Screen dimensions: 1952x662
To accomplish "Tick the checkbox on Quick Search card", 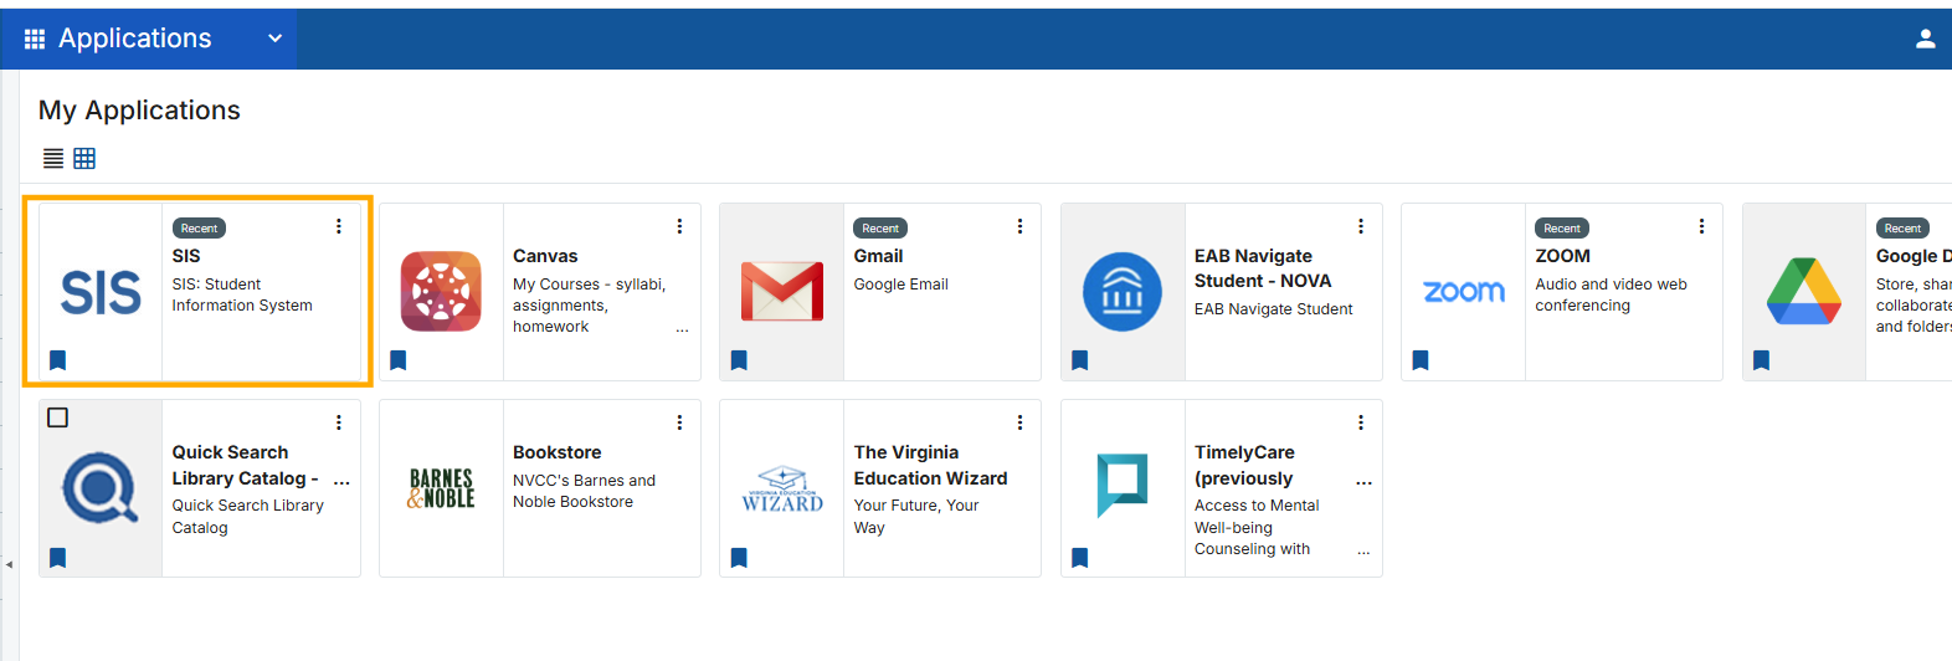I will (x=58, y=418).
